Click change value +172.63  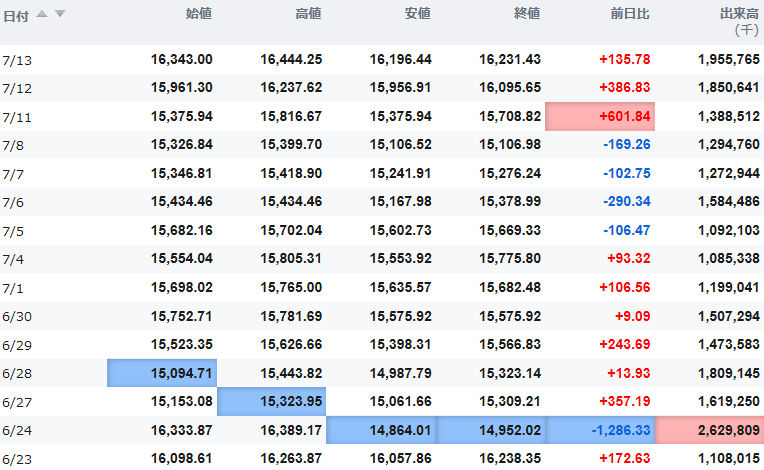(x=625, y=458)
